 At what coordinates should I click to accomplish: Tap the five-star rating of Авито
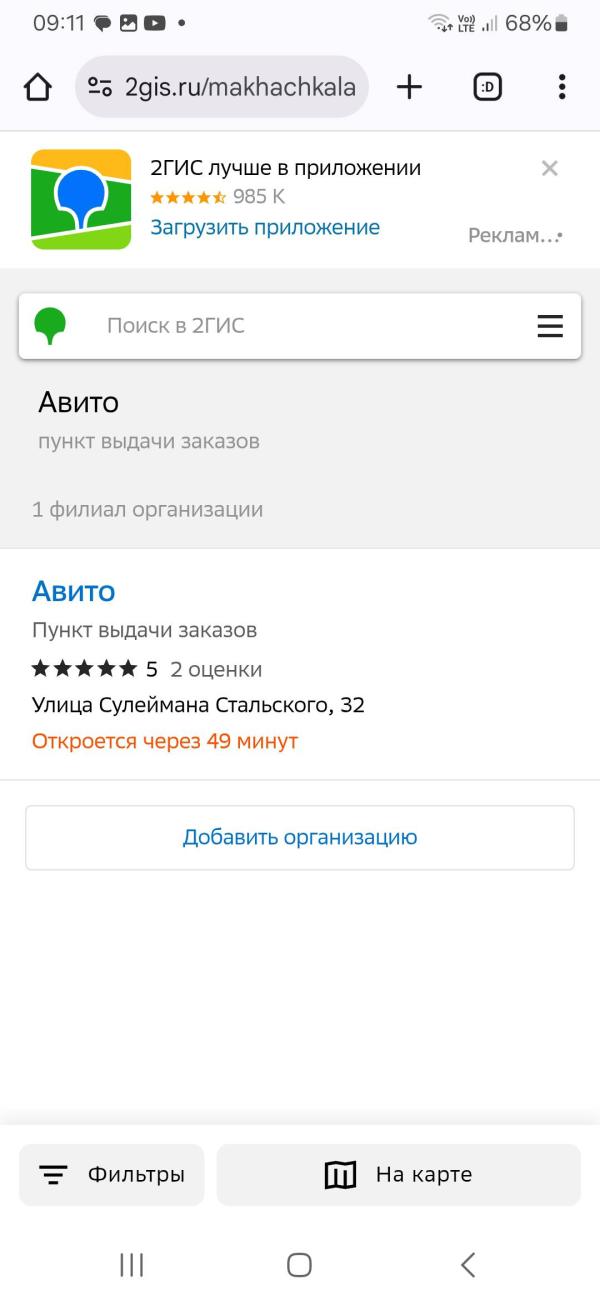85,669
